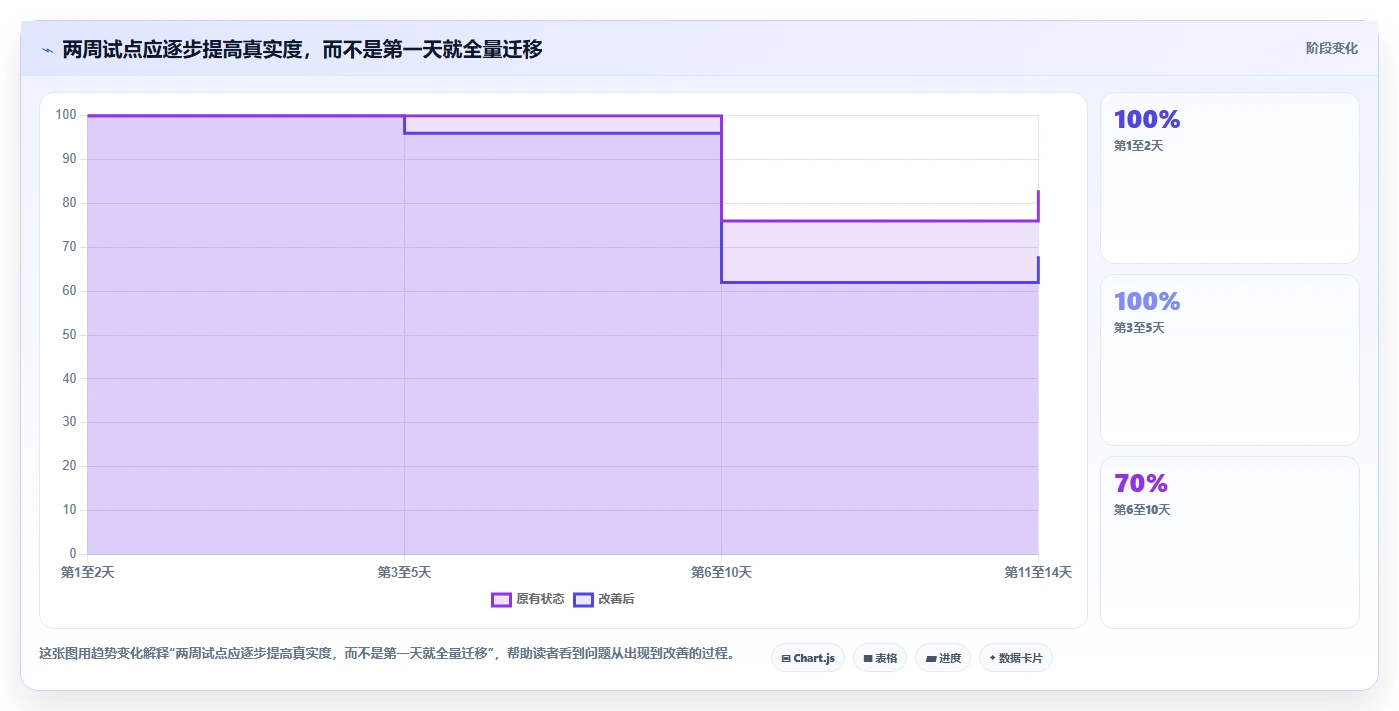The height and width of the screenshot is (711, 1399).
Task: Click the 表格 tag
Action: (x=880, y=658)
